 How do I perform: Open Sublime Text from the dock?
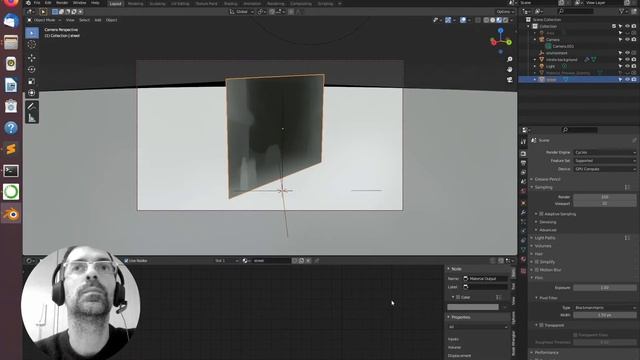pos(11,149)
